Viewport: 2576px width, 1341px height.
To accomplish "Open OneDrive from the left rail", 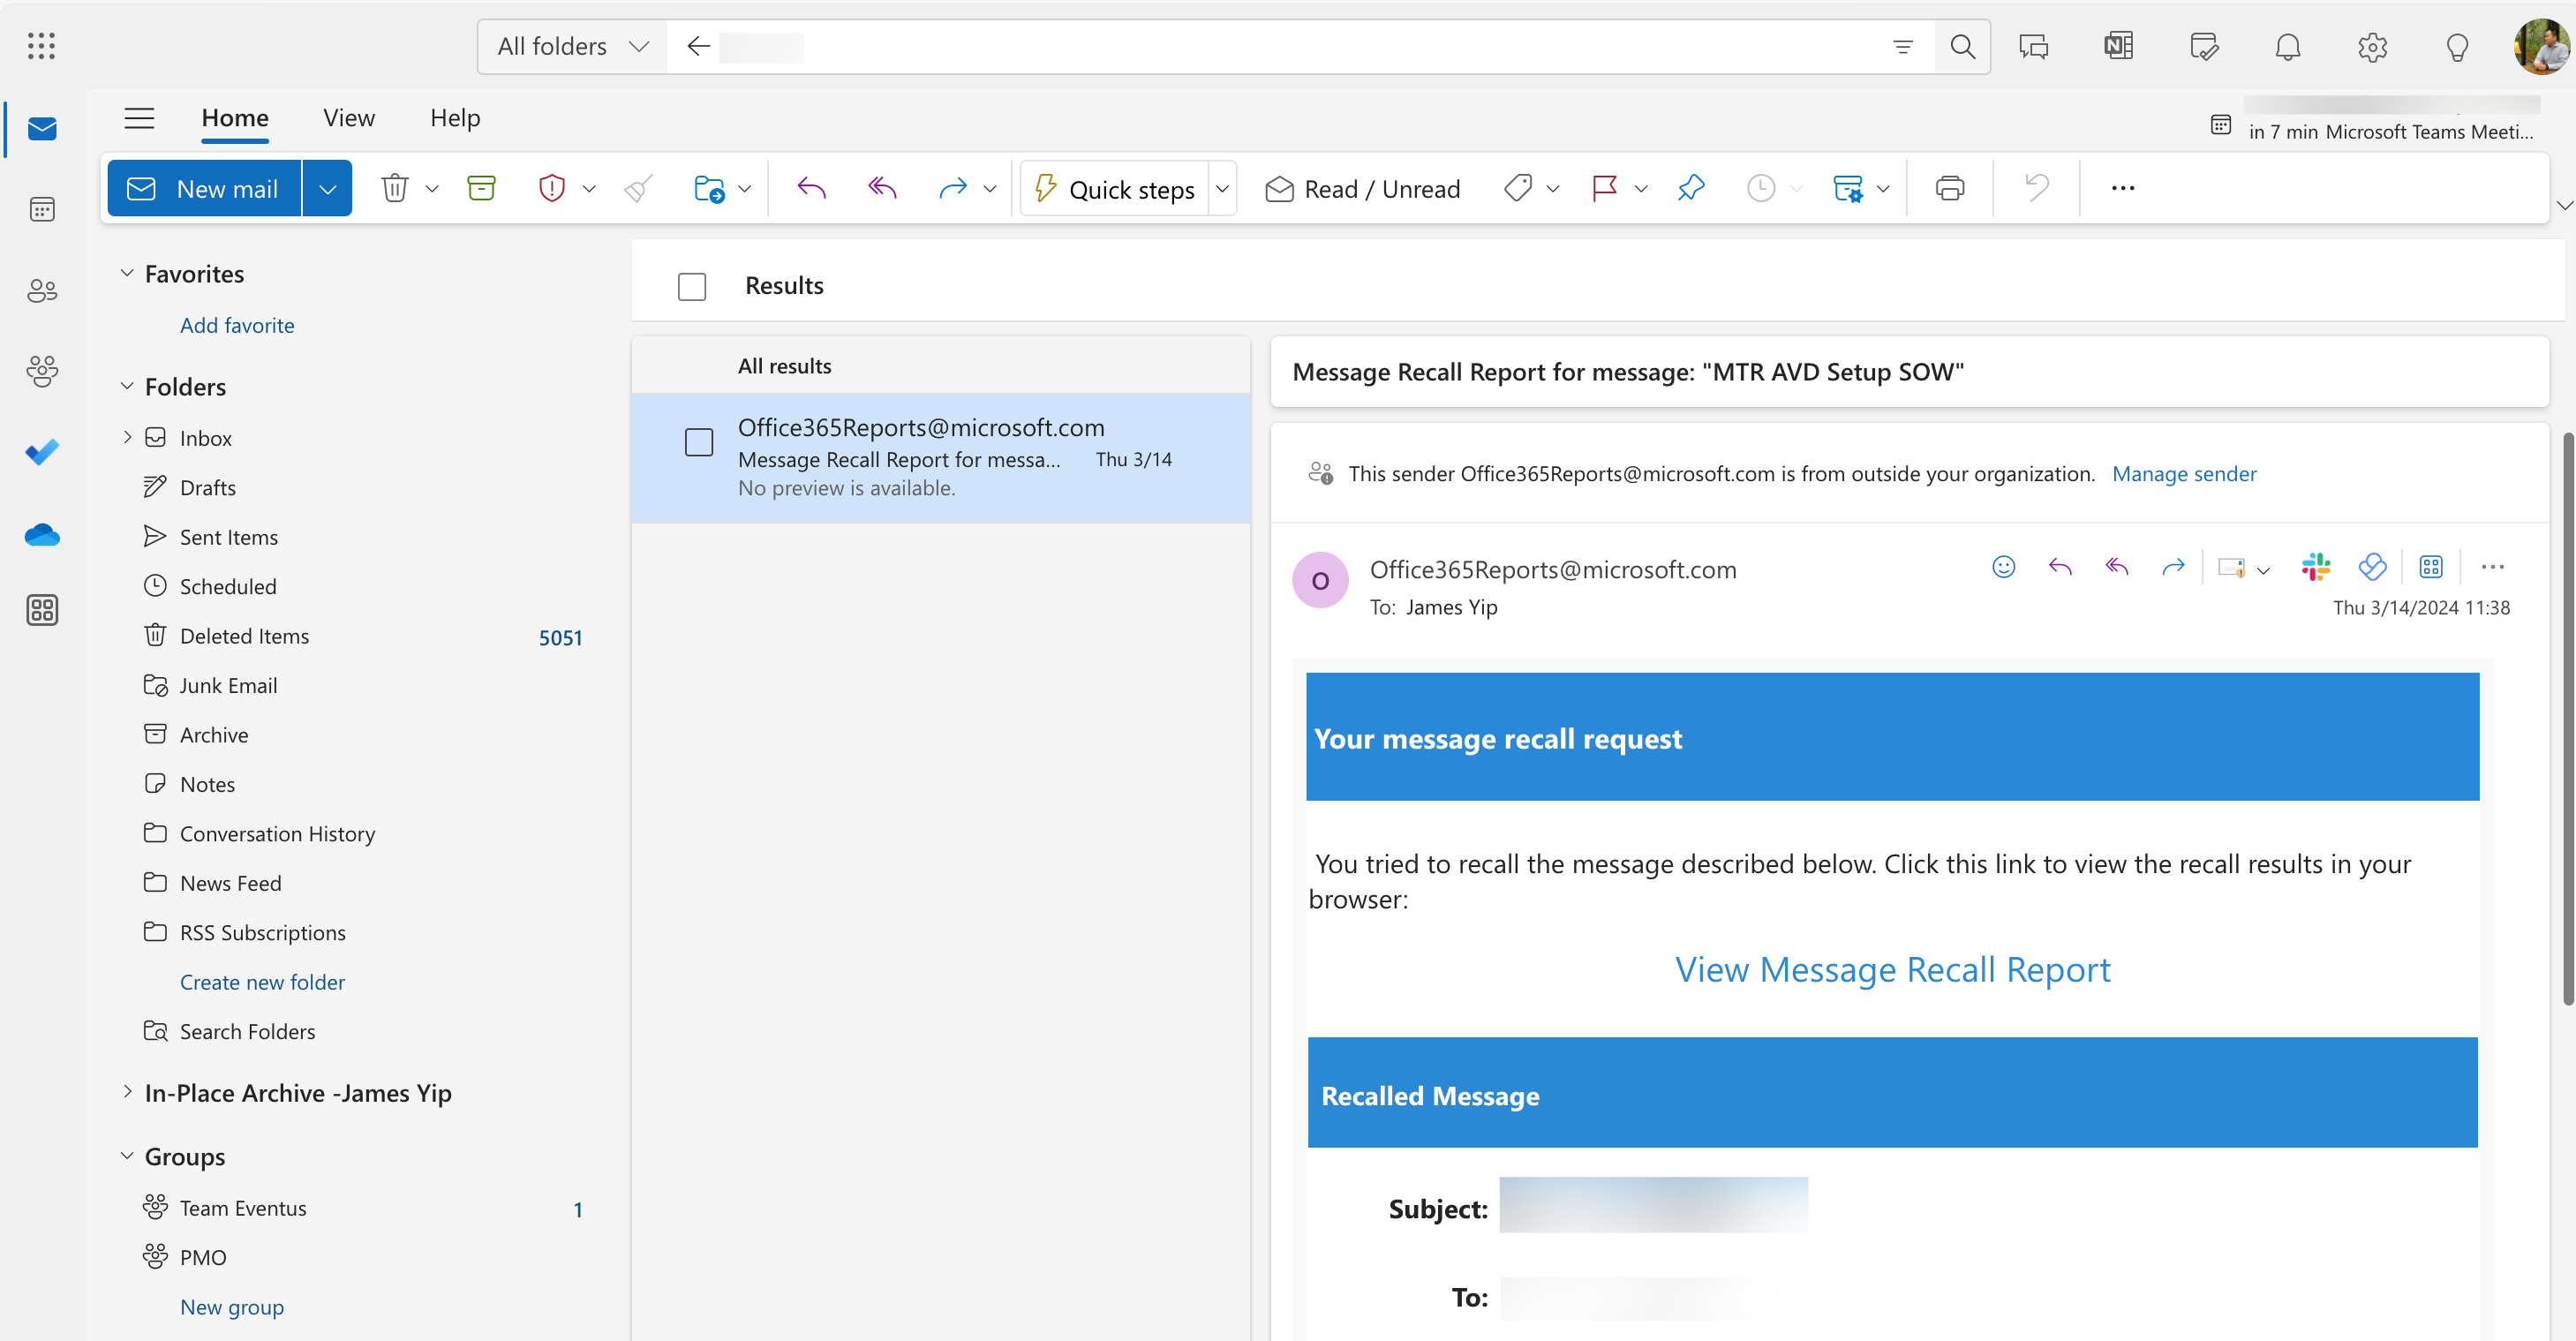I will pos(41,535).
